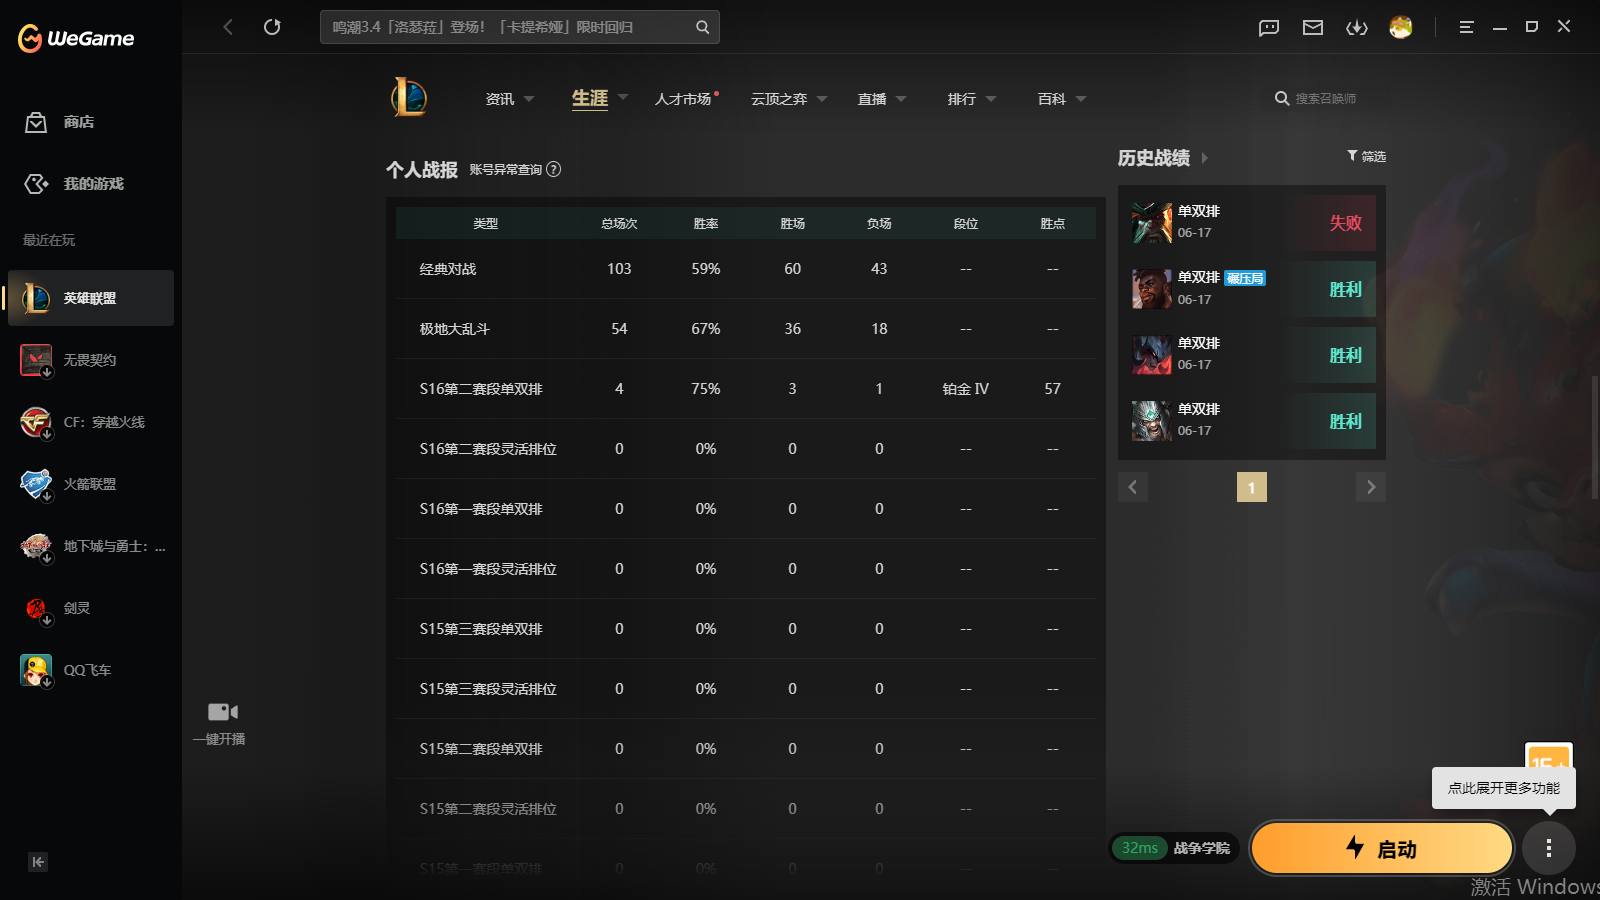The image size is (1600, 900).
Task: Go to previous page of match history
Action: tap(1132, 487)
